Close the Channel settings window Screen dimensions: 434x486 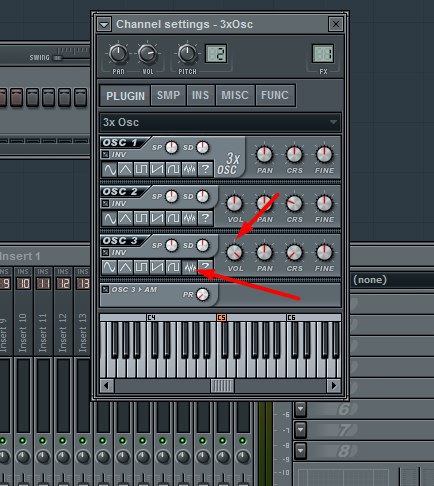tap(336, 24)
